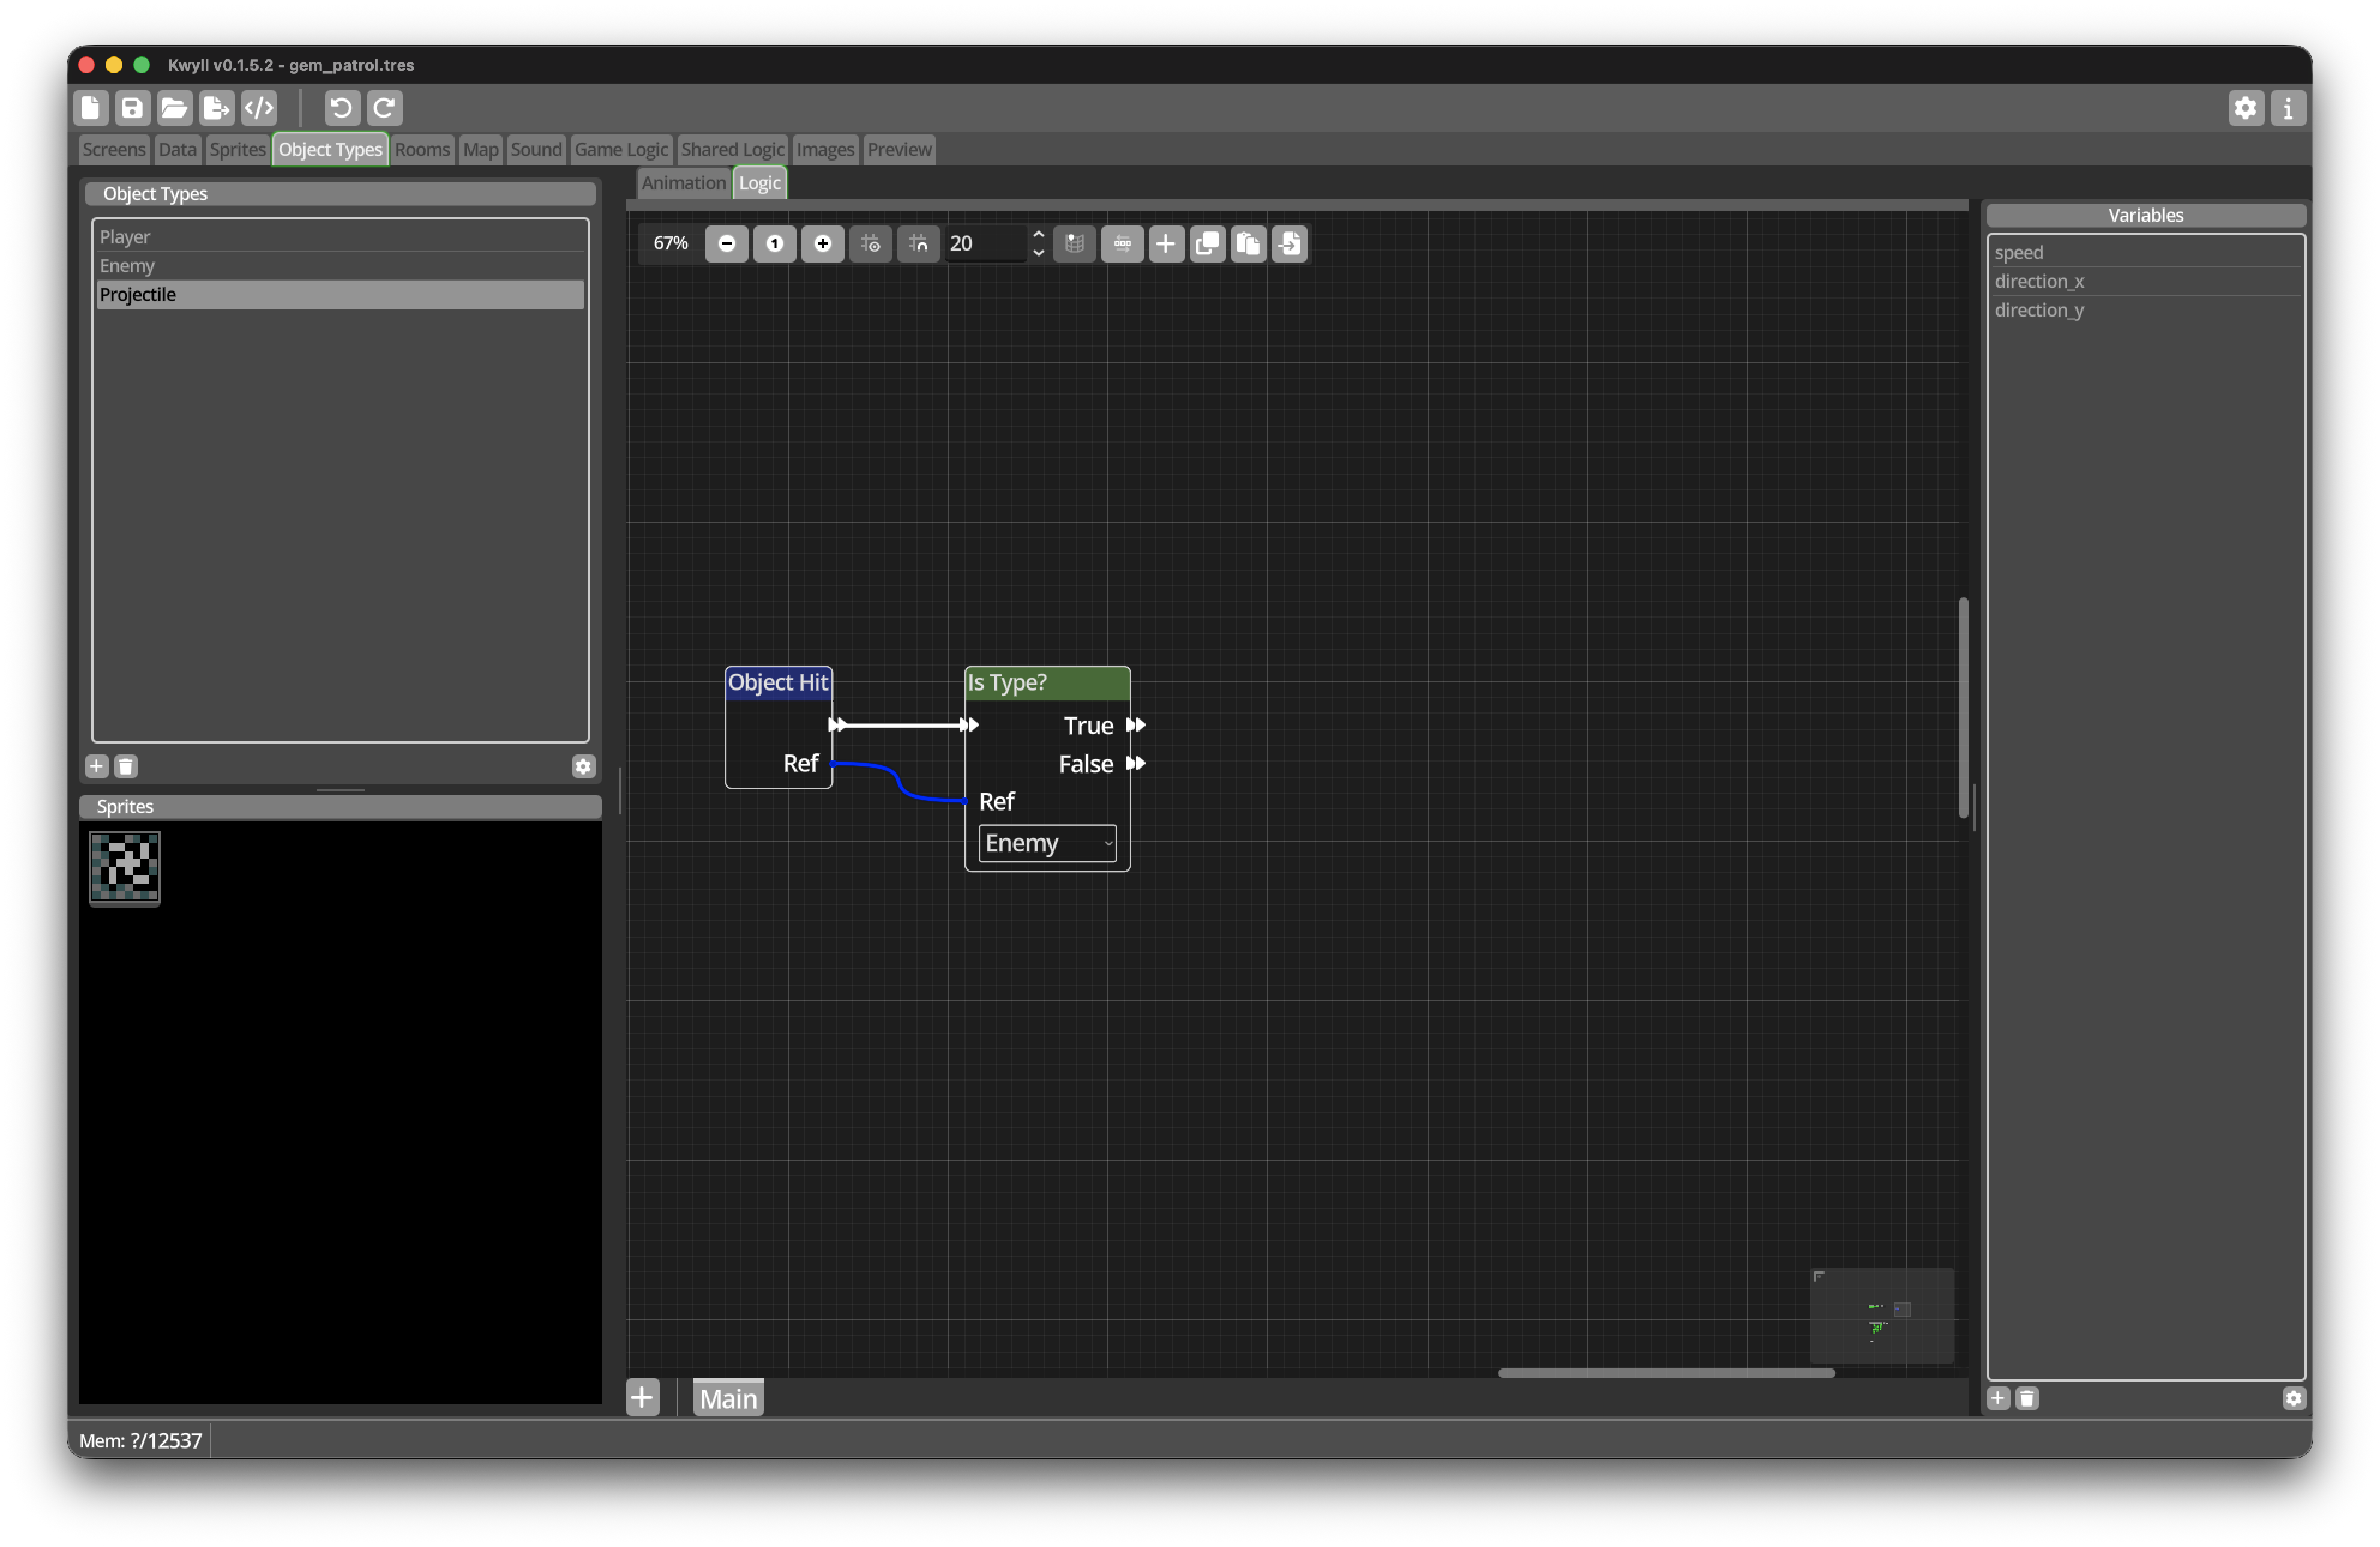The width and height of the screenshot is (2380, 1547).
Task: Click the 67% zoom level label
Action: [671, 244]
